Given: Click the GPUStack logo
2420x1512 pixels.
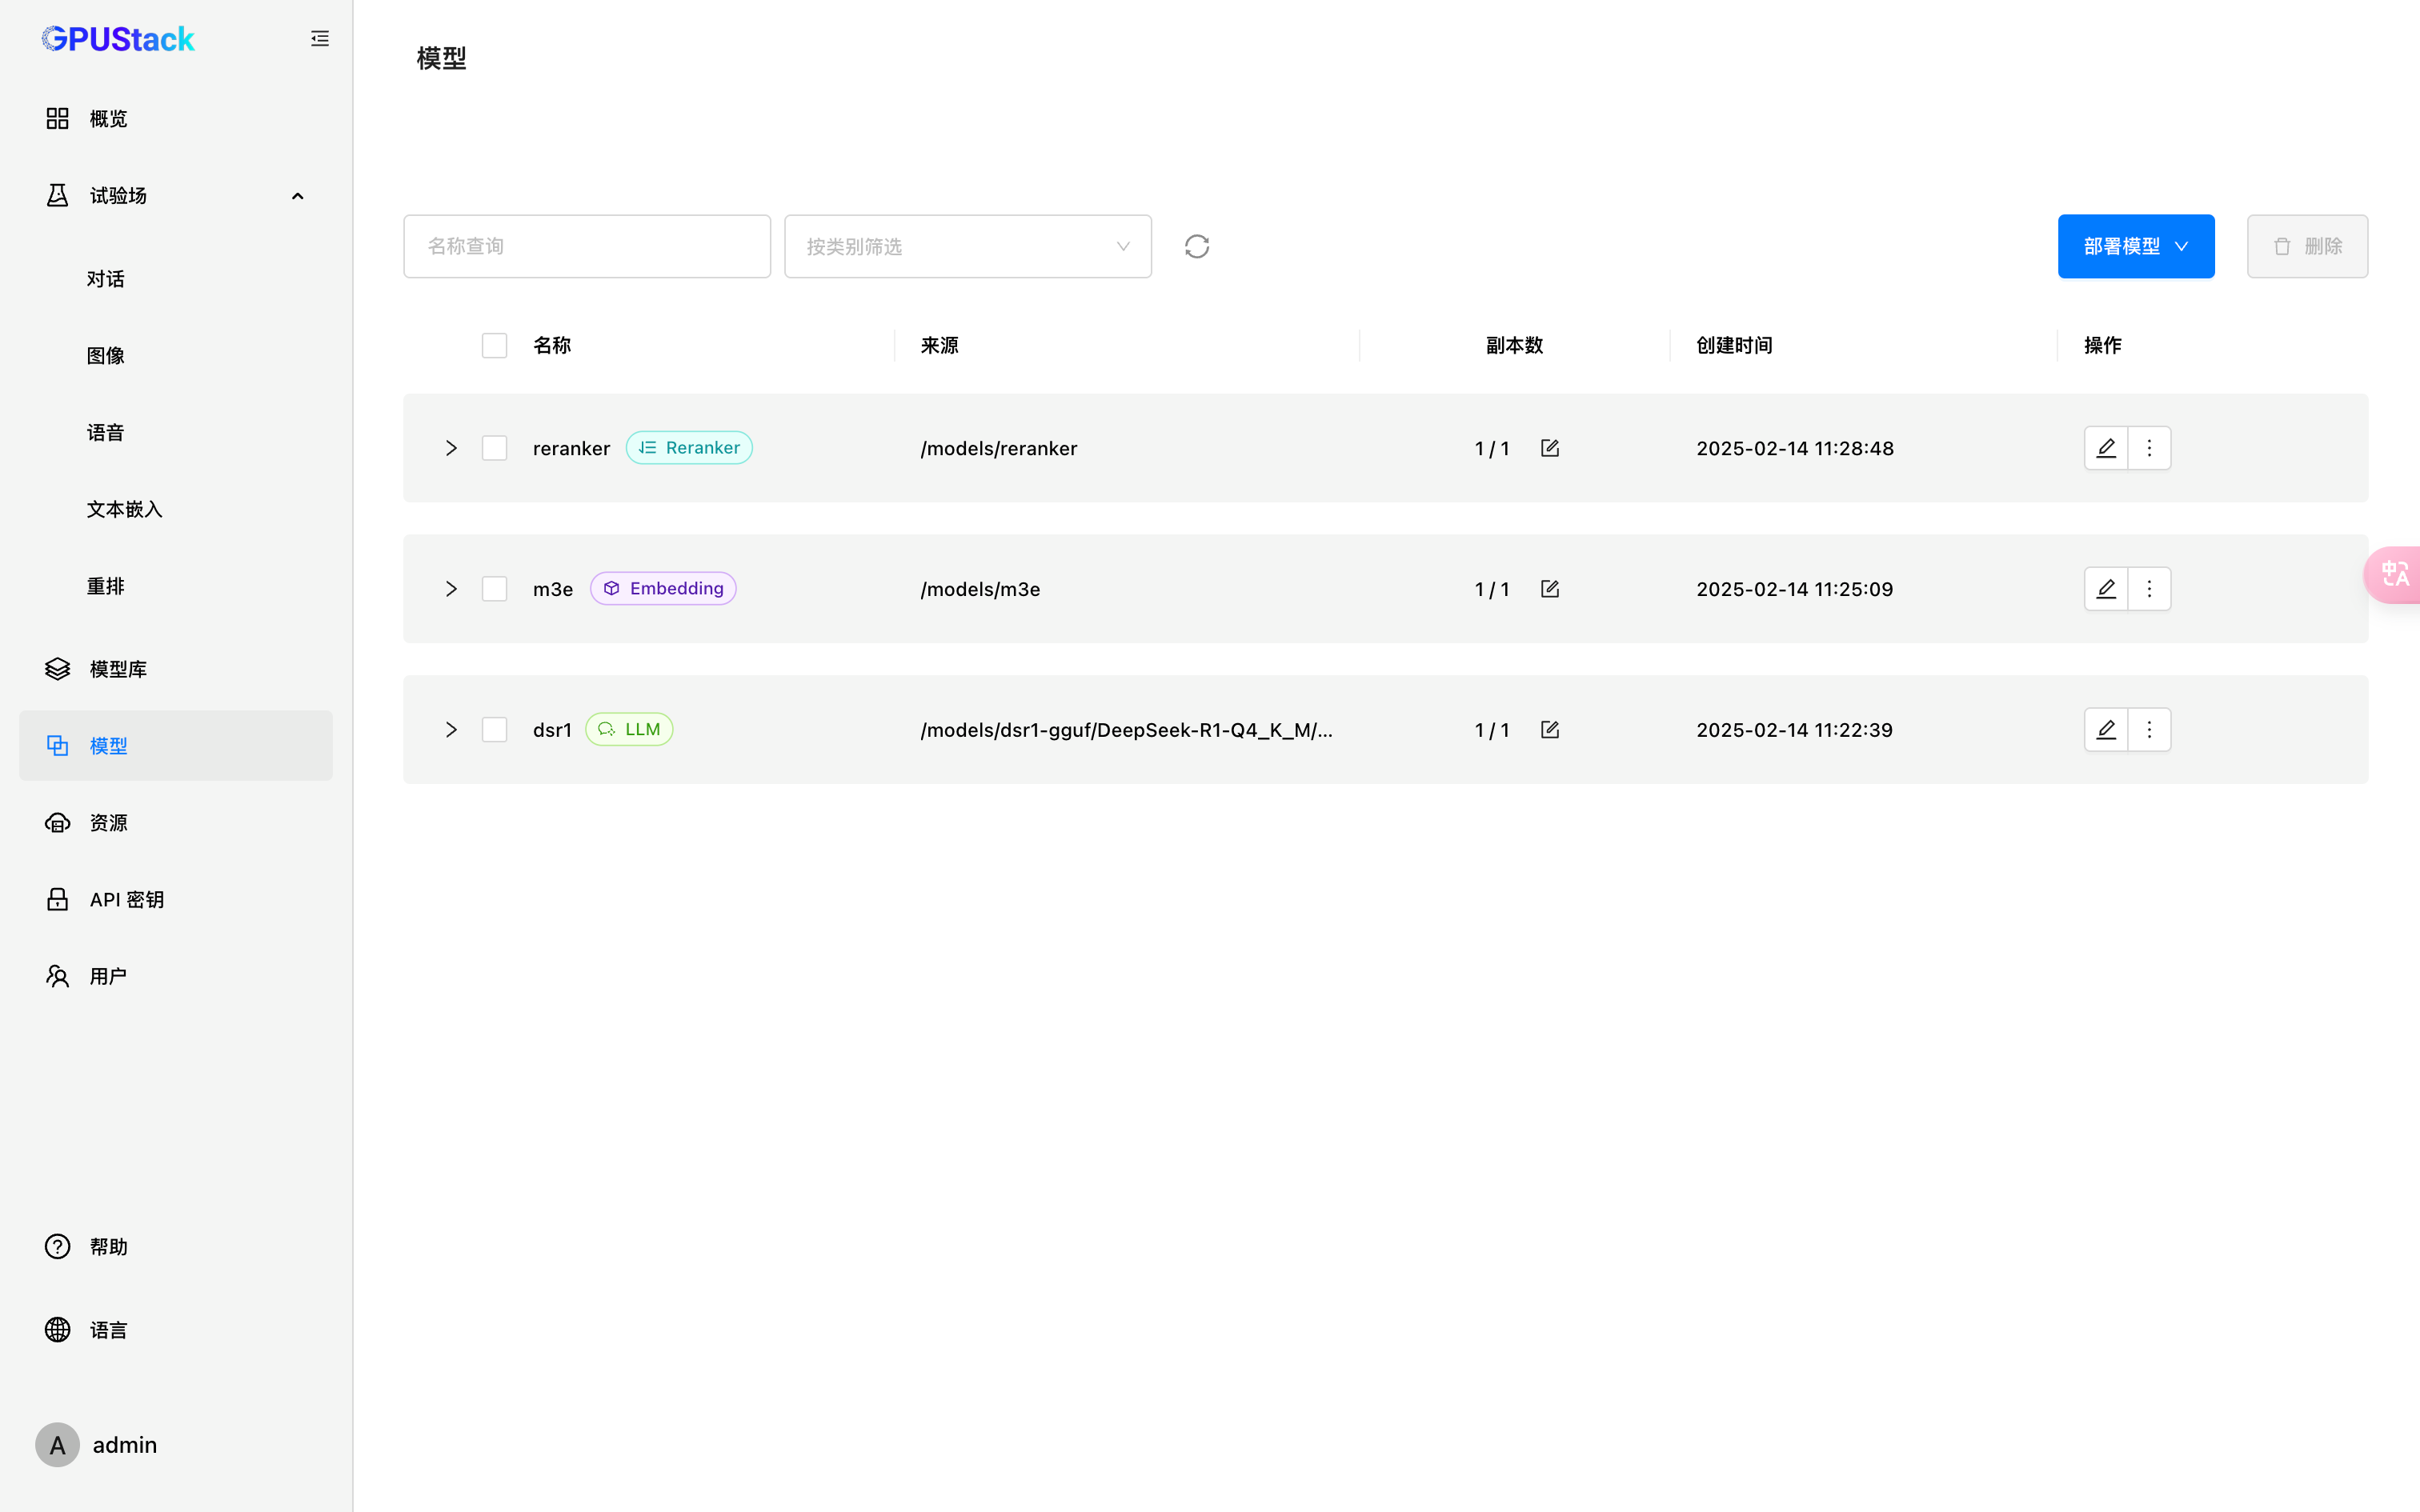Looking at the screenshot, I should click(118, 39).
